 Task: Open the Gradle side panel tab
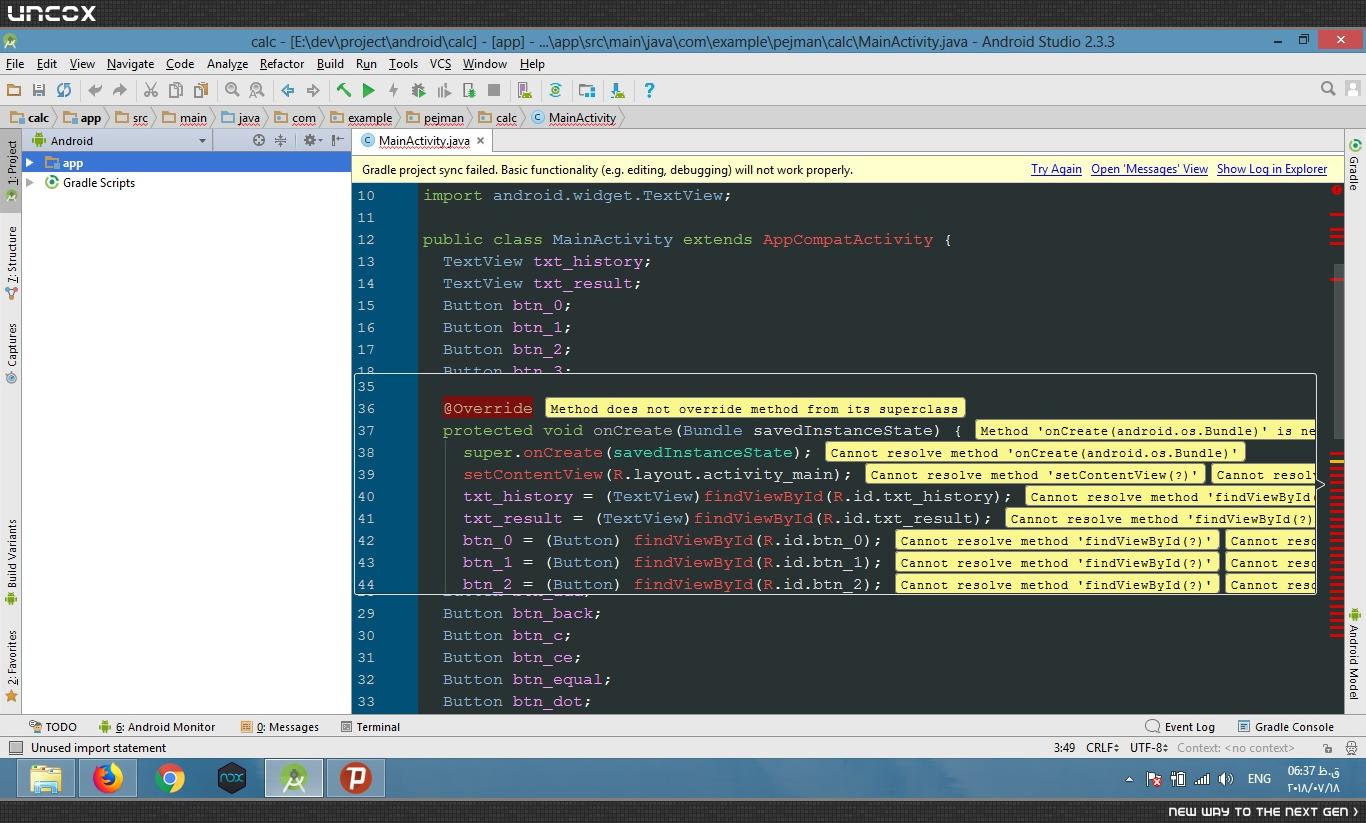coord(1355,165)
